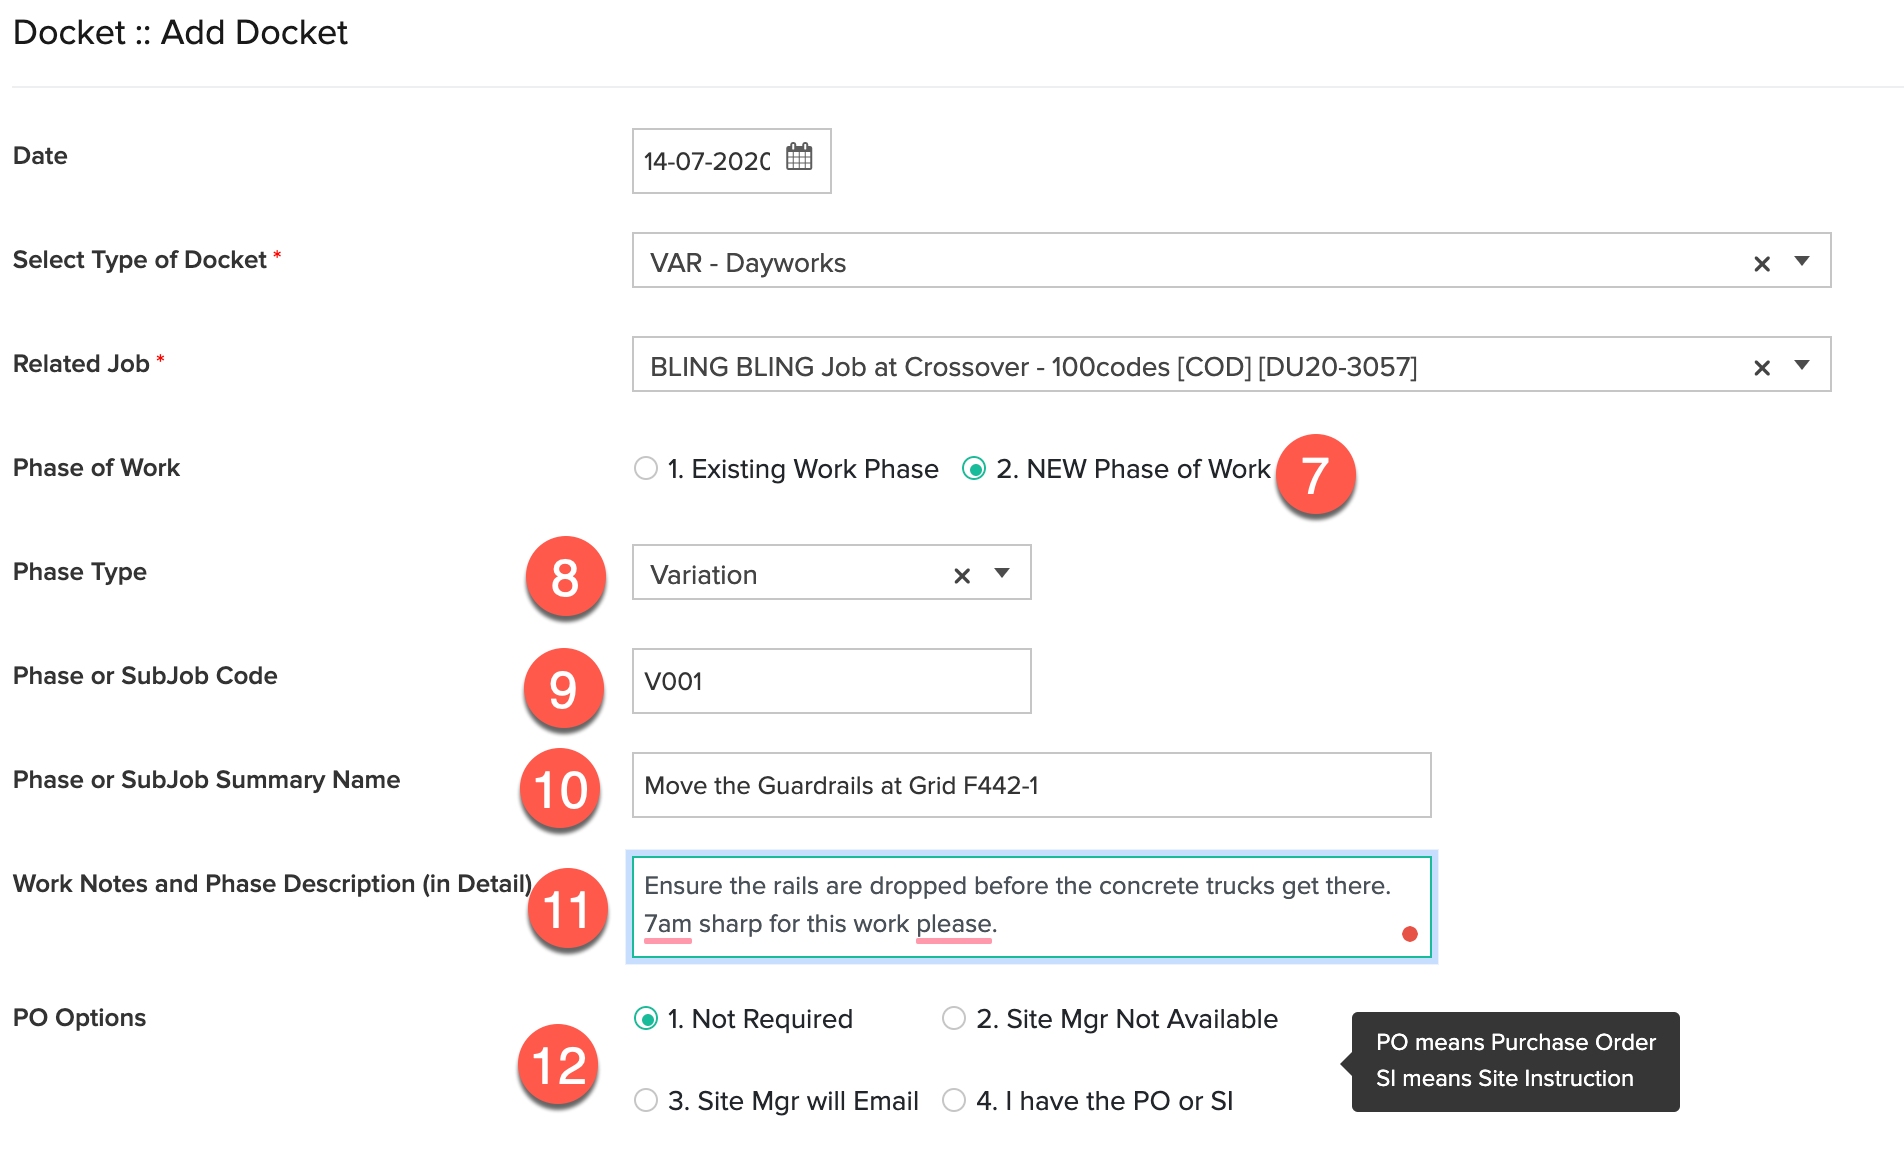Click the 'Phase Type' label

[80, 572]
